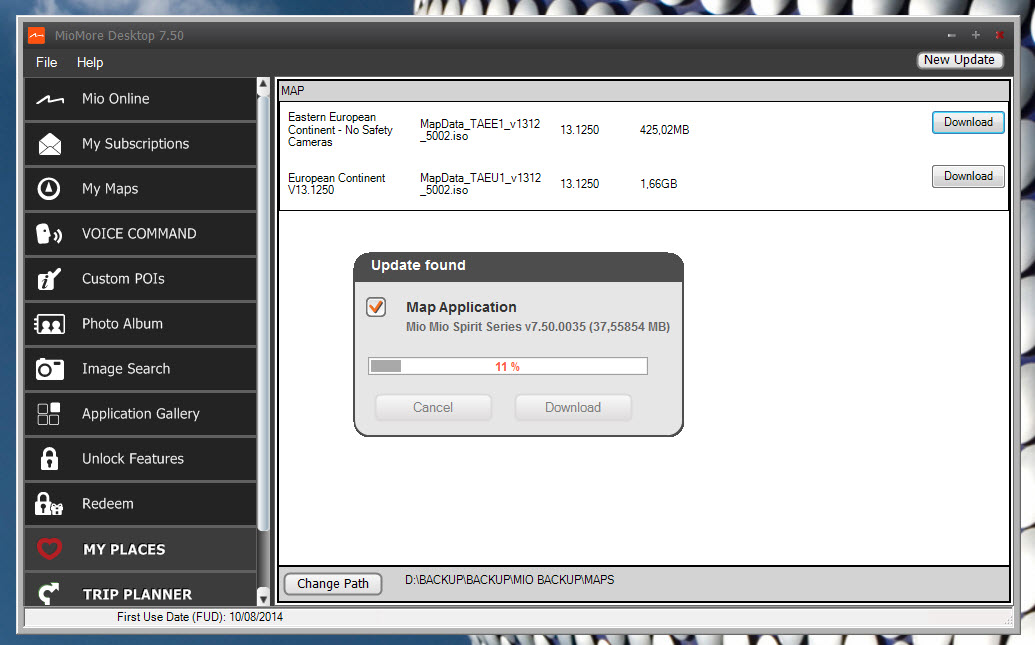Screen dimensions: 1035x645
Task: Click the sidebar scroll up arrow
Action: 263,84
